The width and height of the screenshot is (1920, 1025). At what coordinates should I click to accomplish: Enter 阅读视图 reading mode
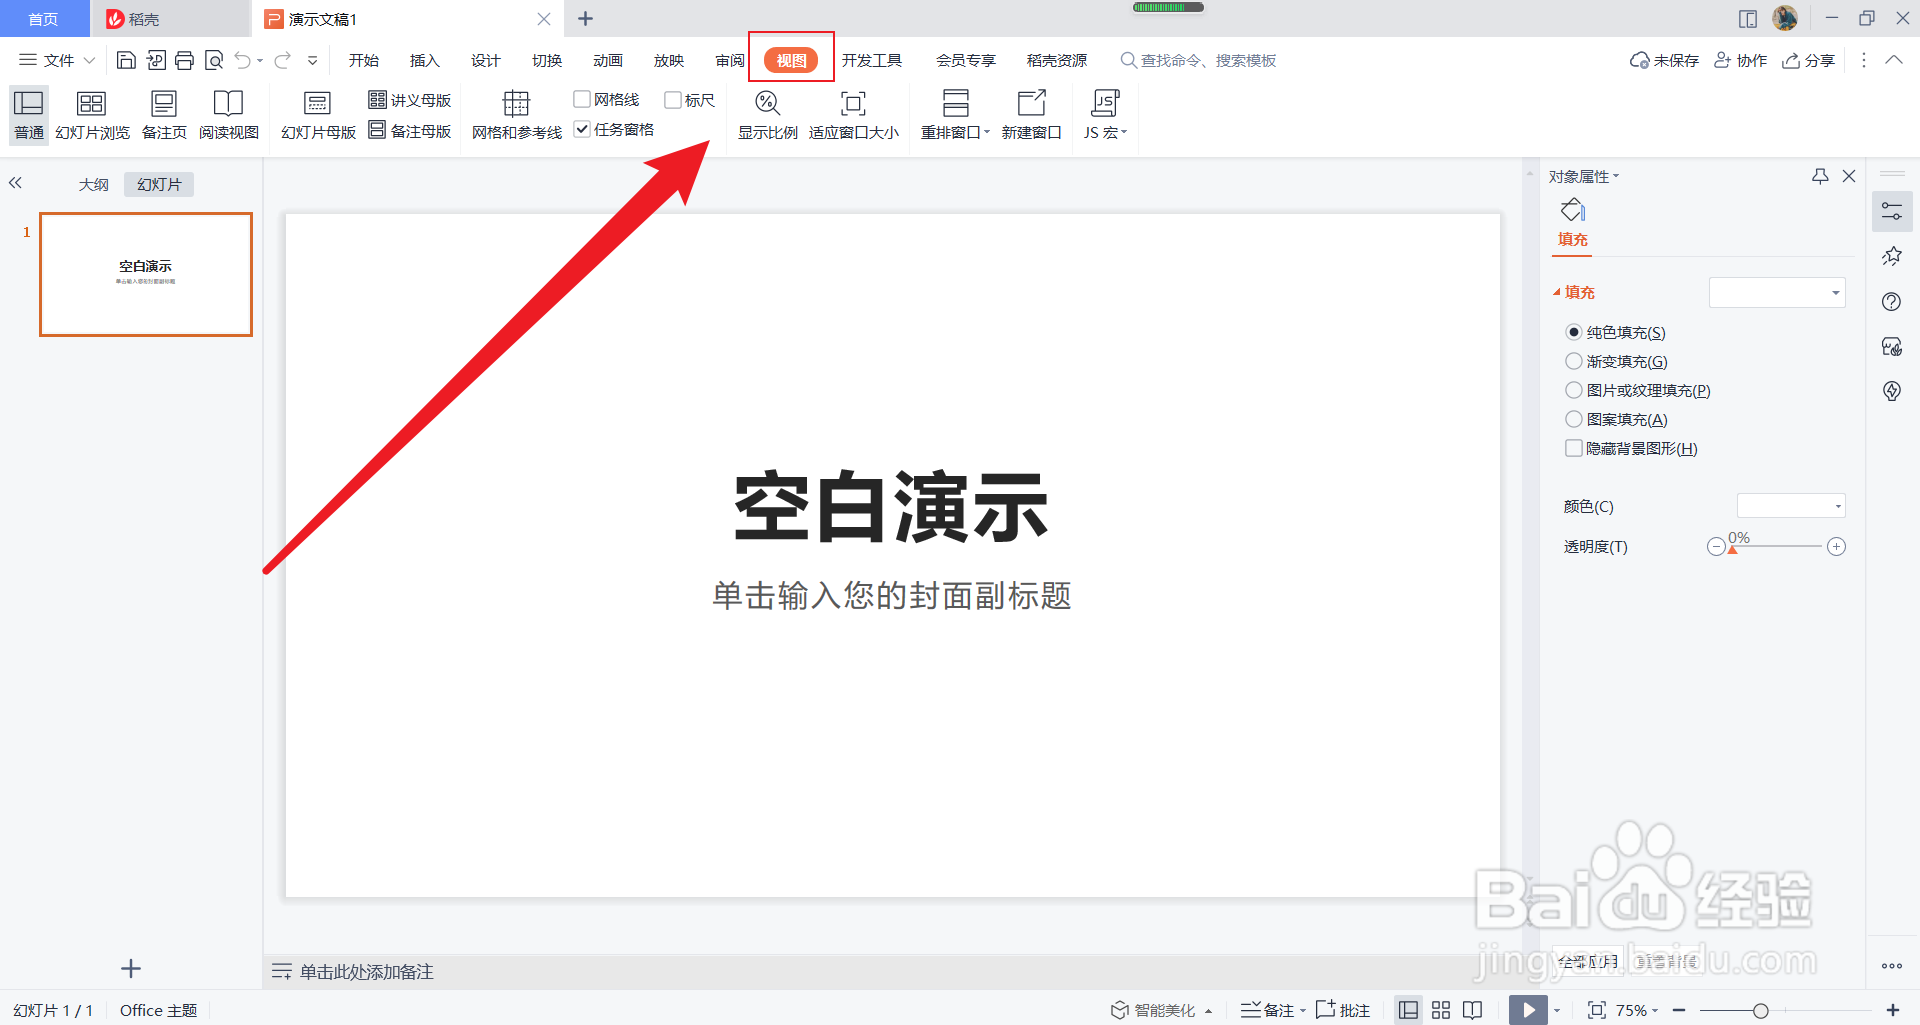tap(228, 115)
